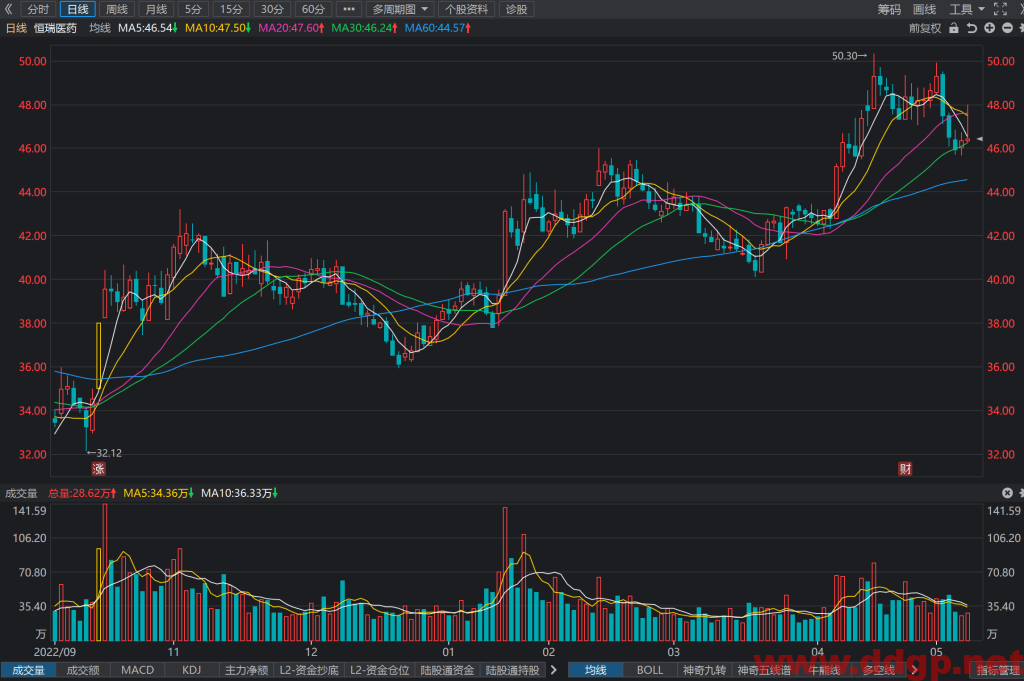
Task: Click the undo arrow icon
Action: click(972, 28)
